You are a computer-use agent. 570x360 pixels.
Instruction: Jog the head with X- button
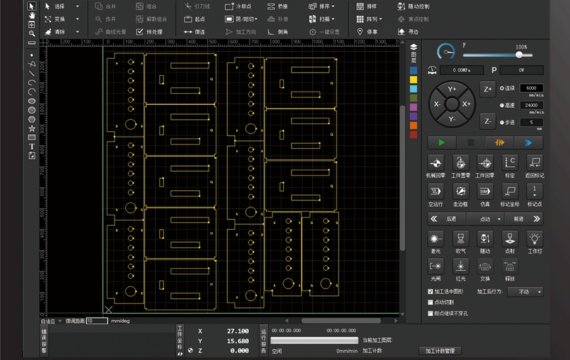(437, 104)
